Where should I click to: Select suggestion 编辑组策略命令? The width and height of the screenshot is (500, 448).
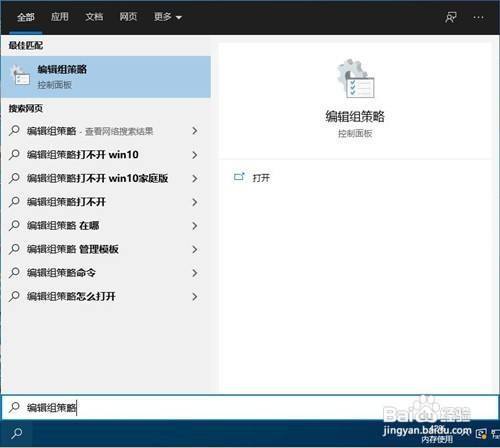point(106,273)
